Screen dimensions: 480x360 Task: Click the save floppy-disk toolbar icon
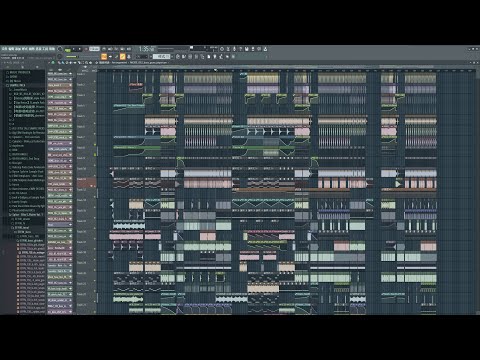(246, 49)
